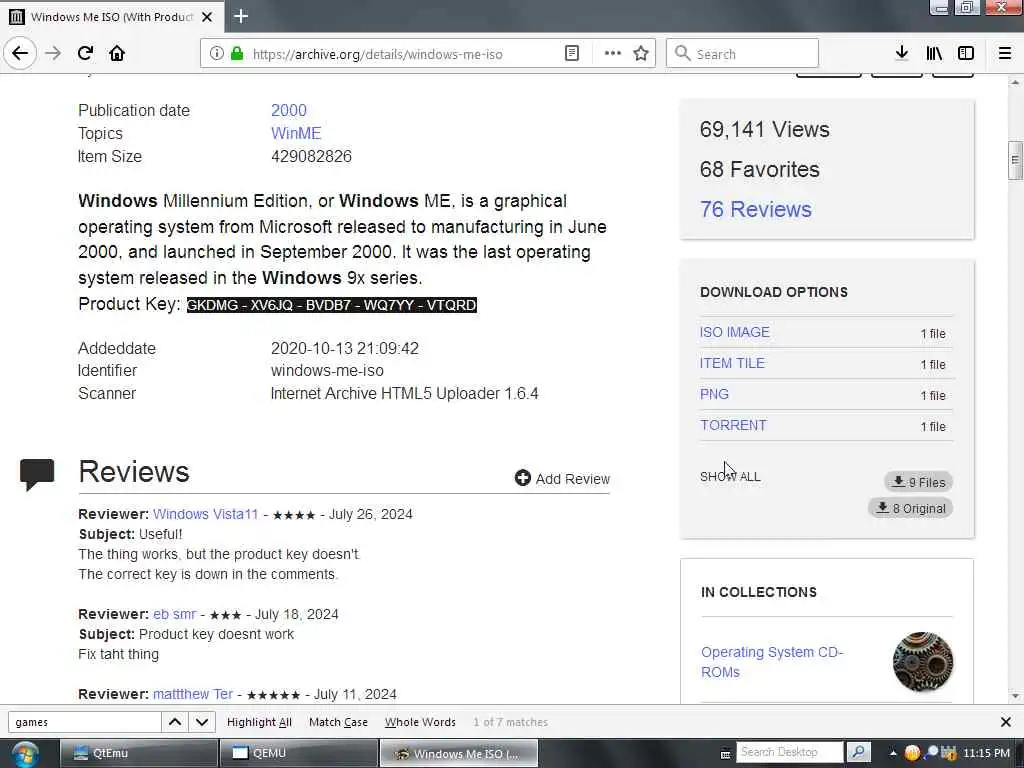1024x768 pixels.
Task: Open the 76 Reviews link
Action: click(756, 210)
